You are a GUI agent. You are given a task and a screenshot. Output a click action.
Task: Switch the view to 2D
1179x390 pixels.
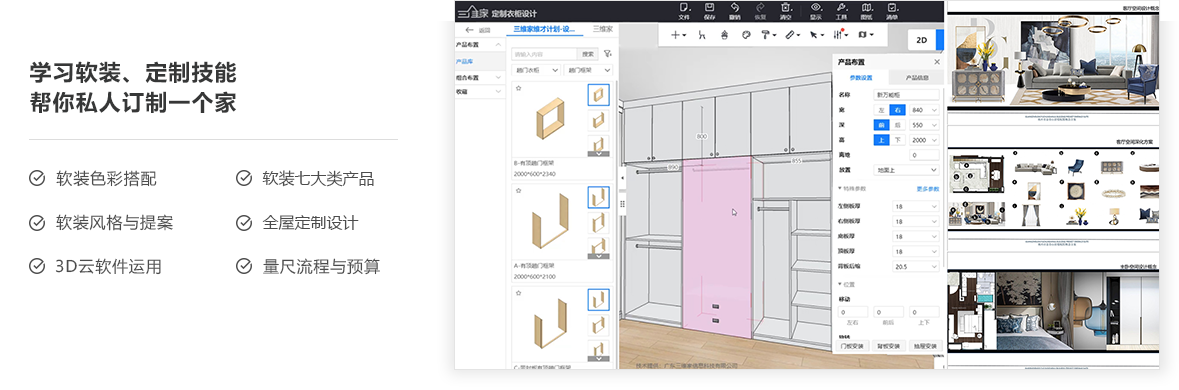click(921, 40)
